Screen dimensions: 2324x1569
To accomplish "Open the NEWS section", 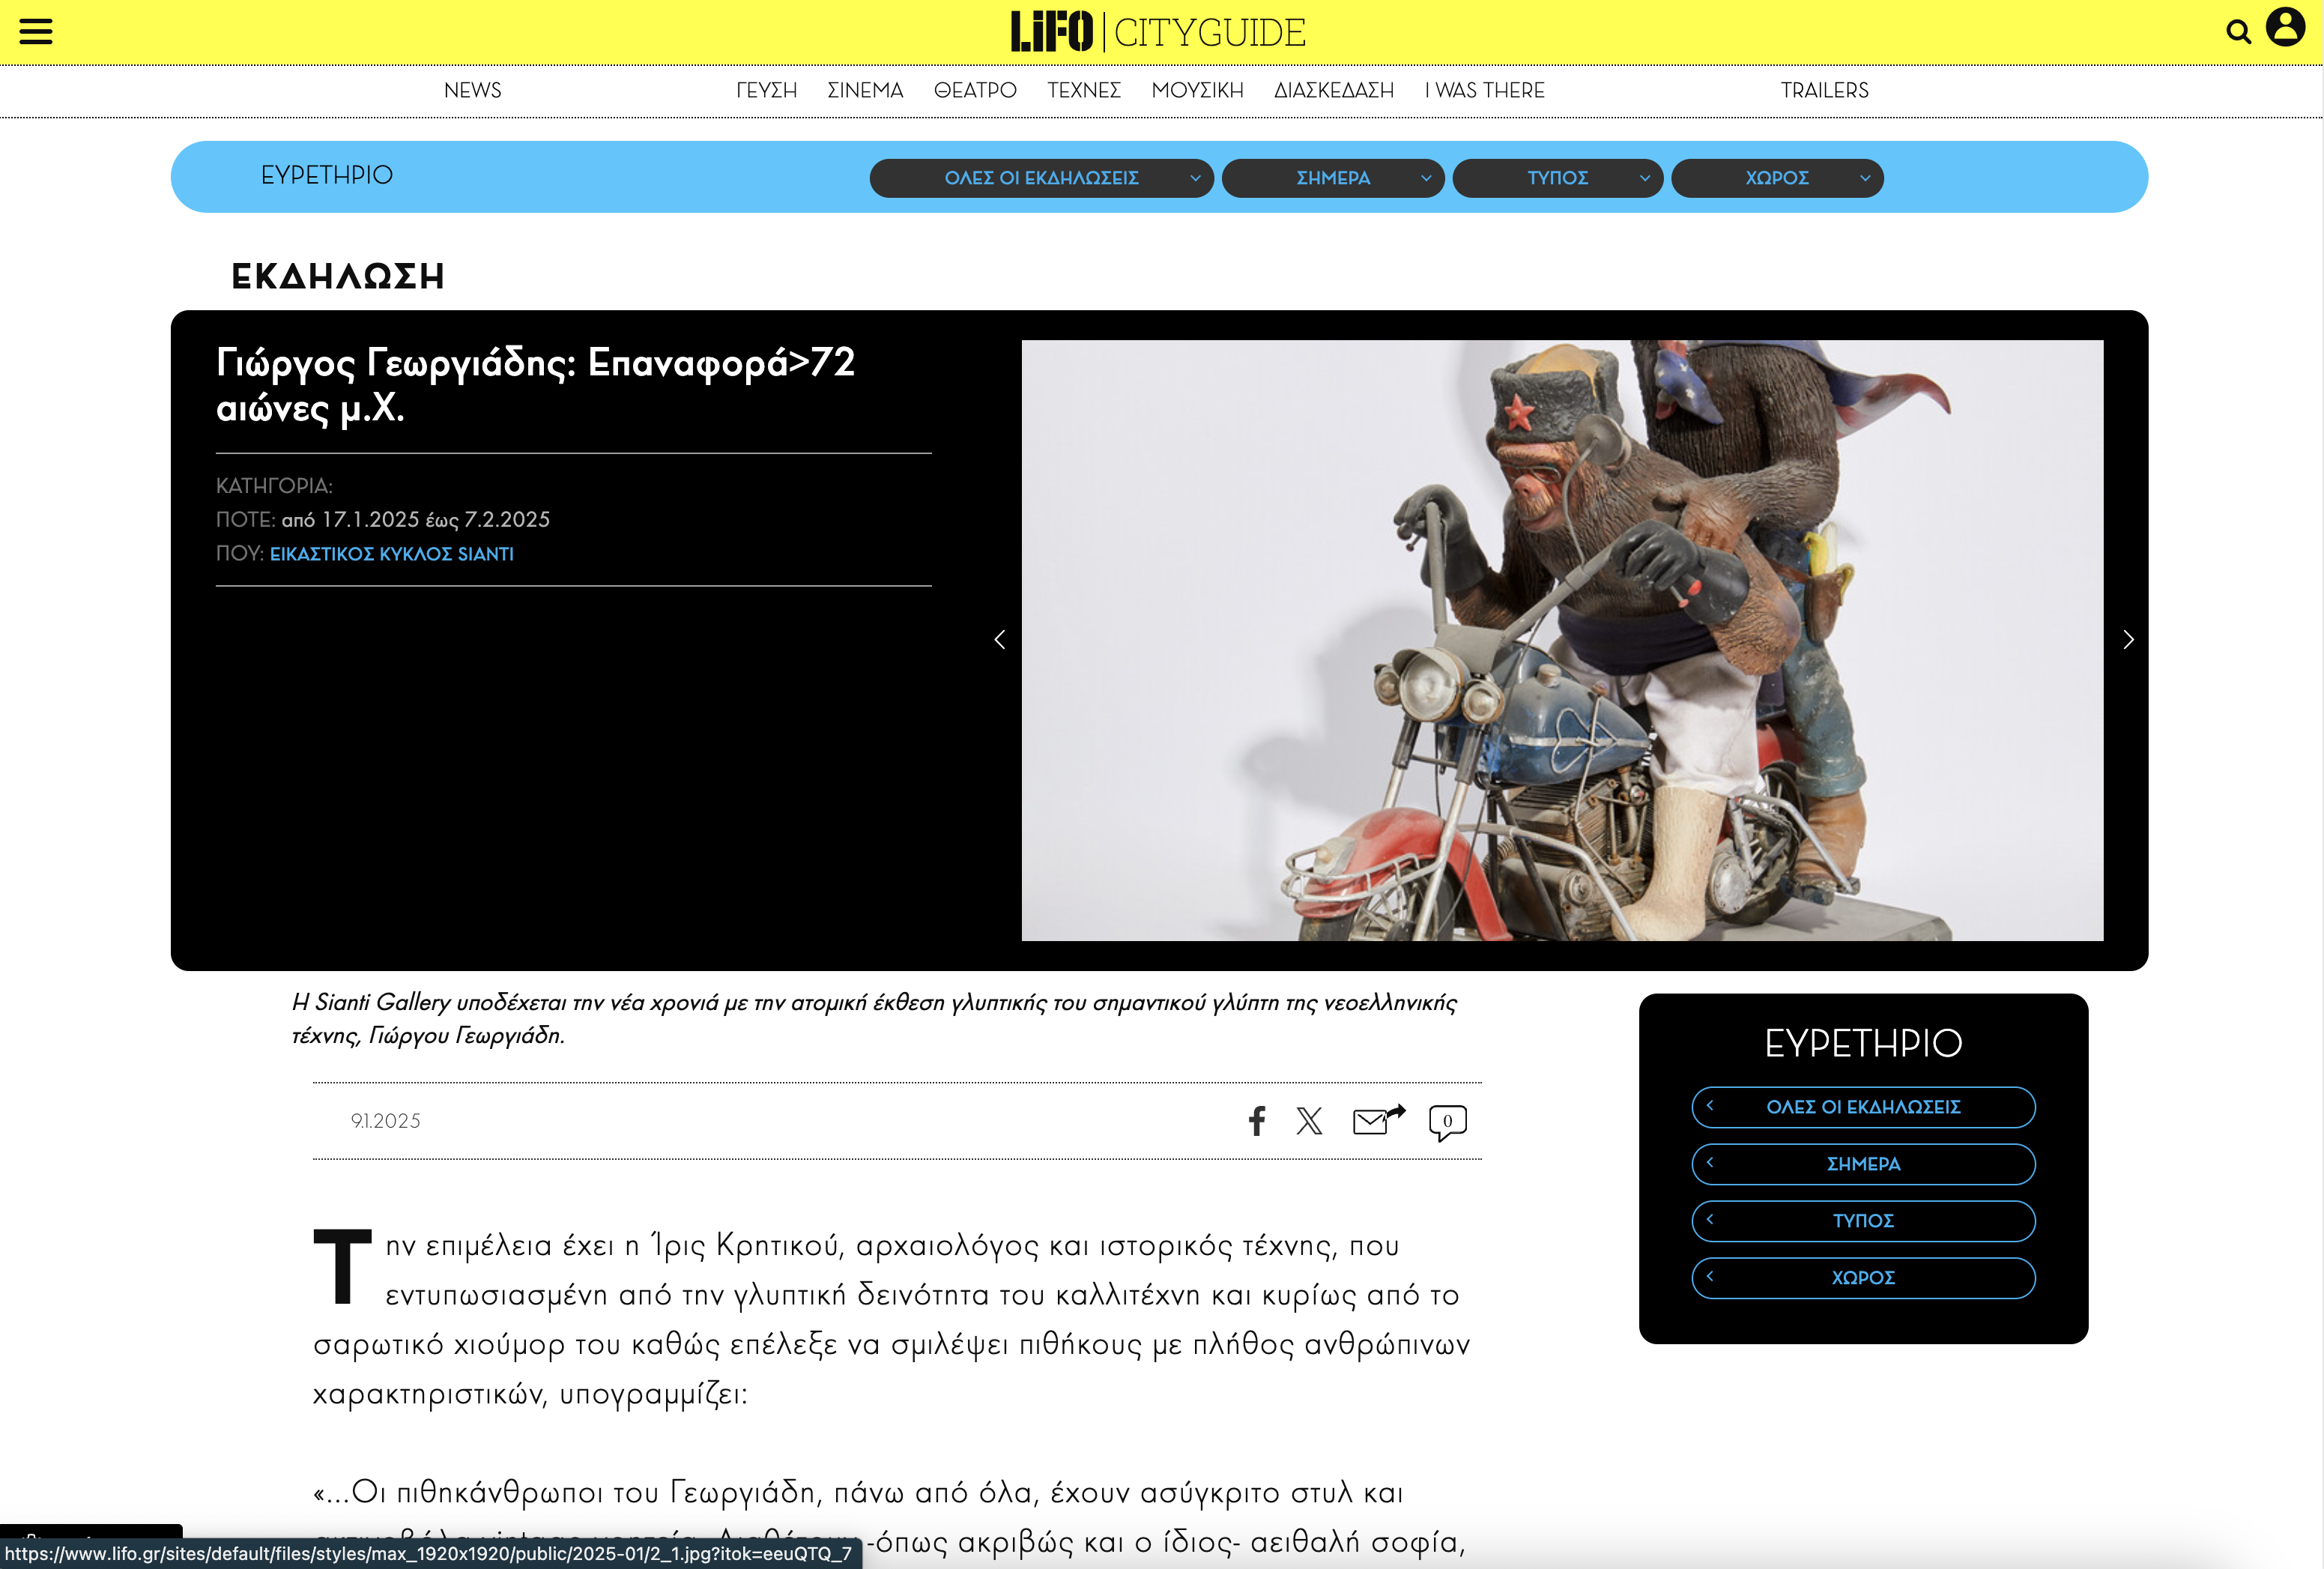I will 472,91.
